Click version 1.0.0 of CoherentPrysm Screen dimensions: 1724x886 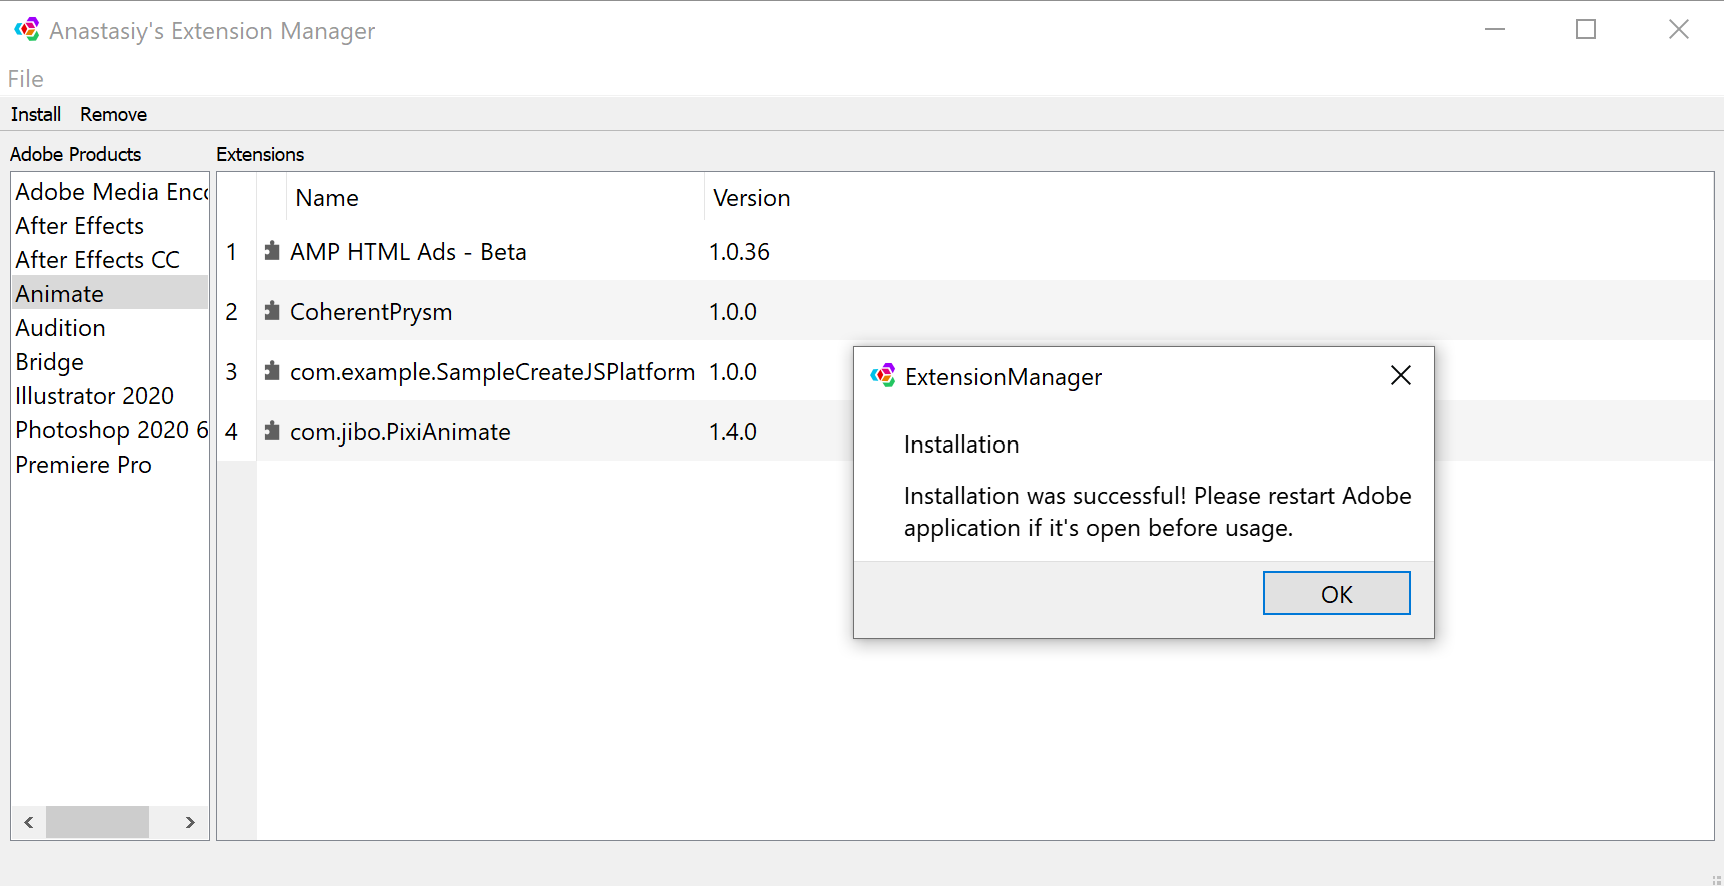coord(733,311)
